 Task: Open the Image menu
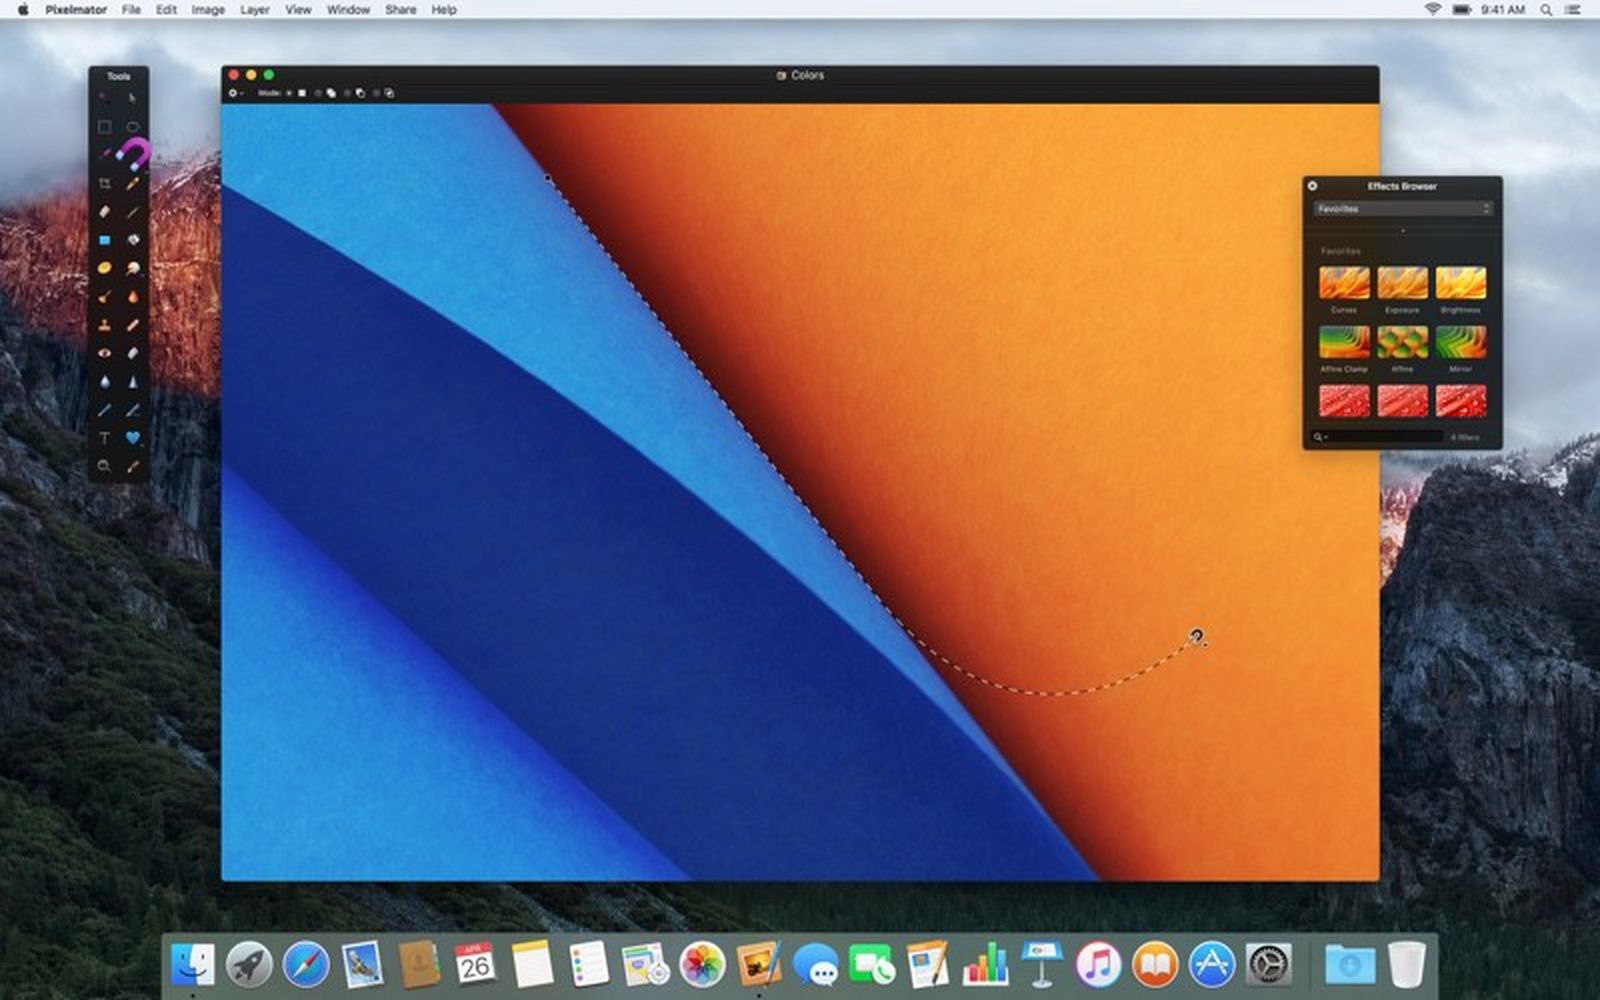point(207,9)
